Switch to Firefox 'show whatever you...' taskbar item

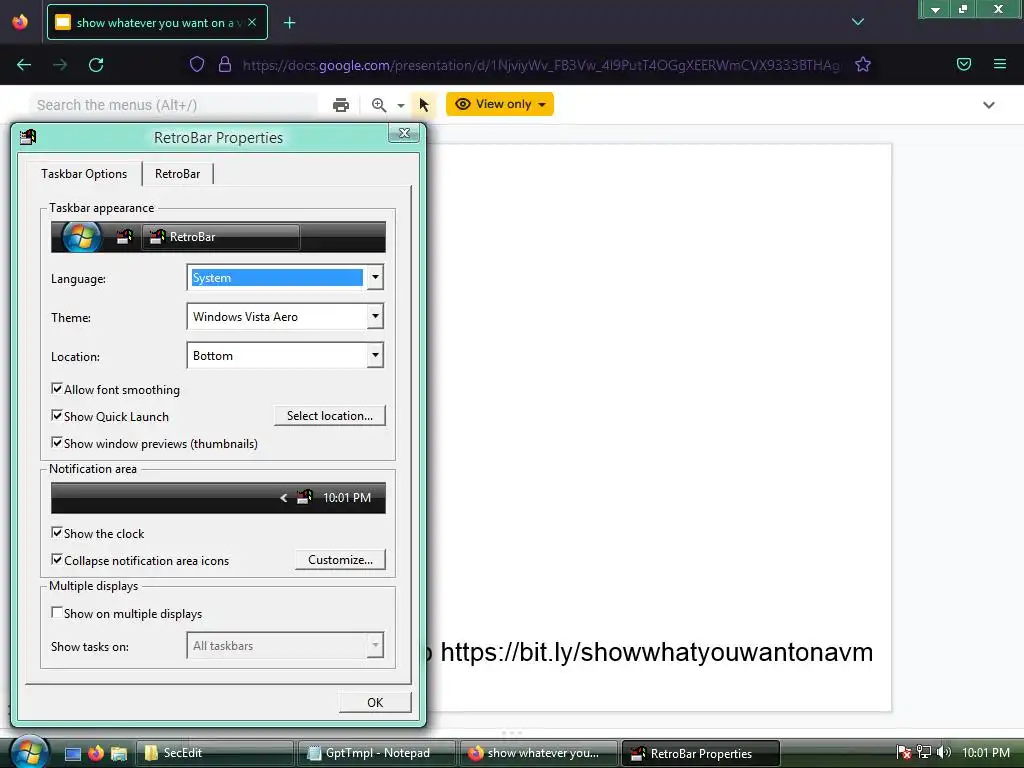pyautogui.click(x=539, y=753)
